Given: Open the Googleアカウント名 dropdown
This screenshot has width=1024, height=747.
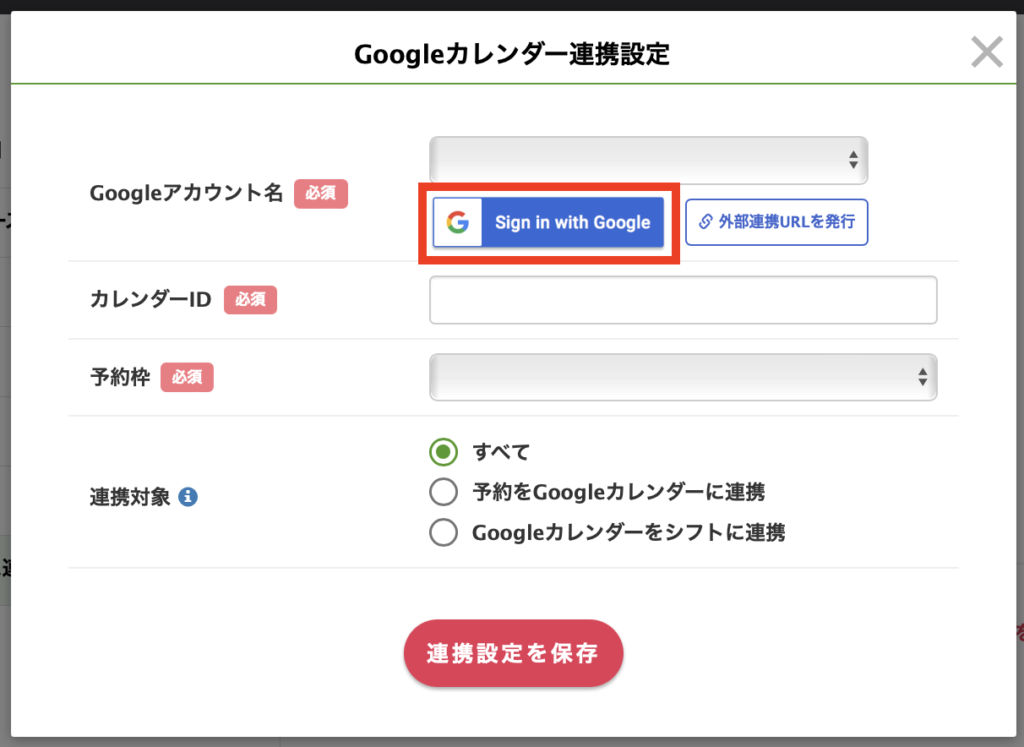Looking at the screenshot, I should coord(648,160).
